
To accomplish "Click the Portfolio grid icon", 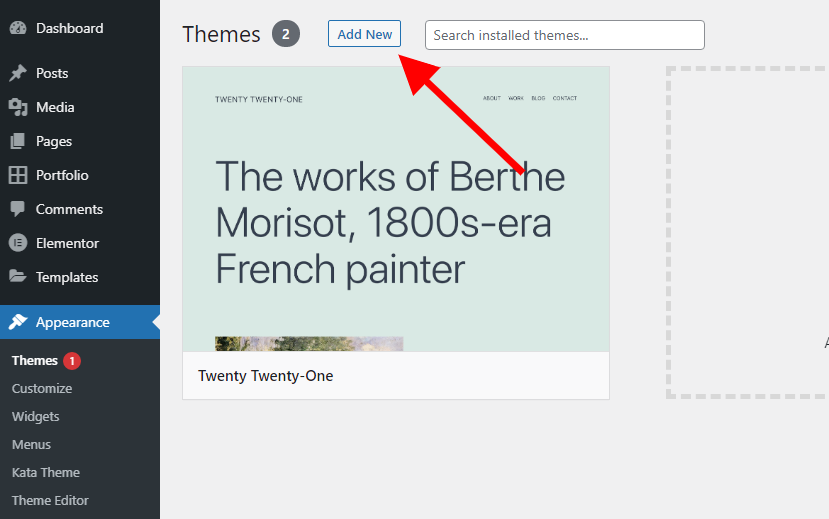I will (x=18, y=175).
